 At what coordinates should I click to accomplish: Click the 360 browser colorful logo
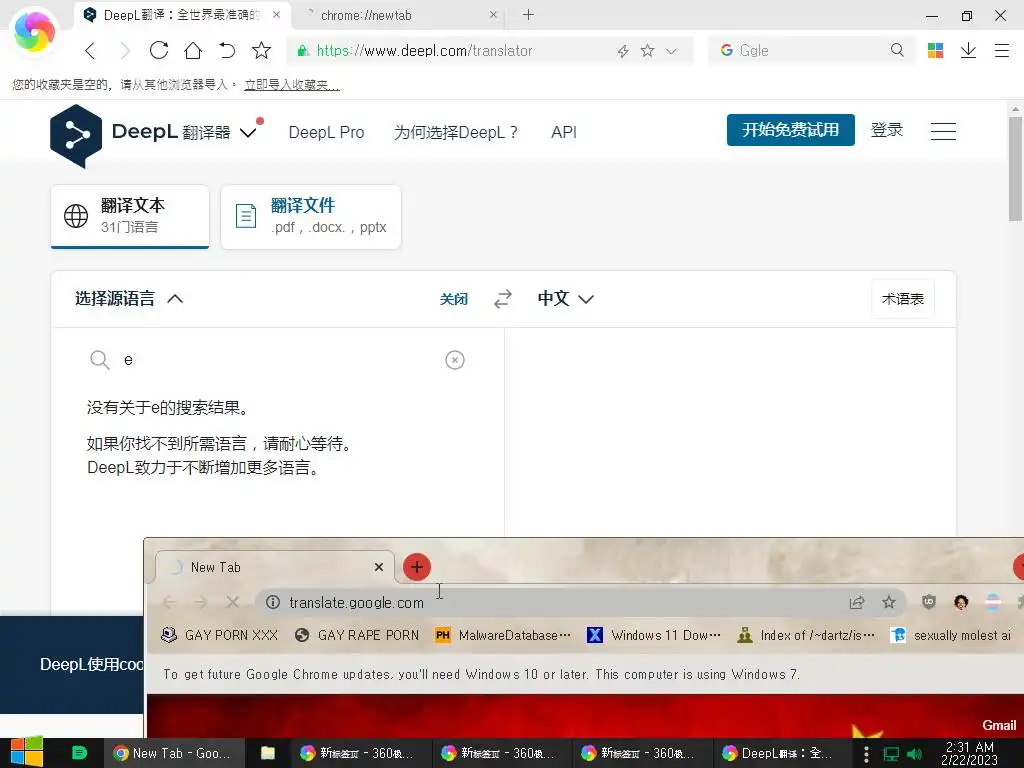[x=34, y=31]
